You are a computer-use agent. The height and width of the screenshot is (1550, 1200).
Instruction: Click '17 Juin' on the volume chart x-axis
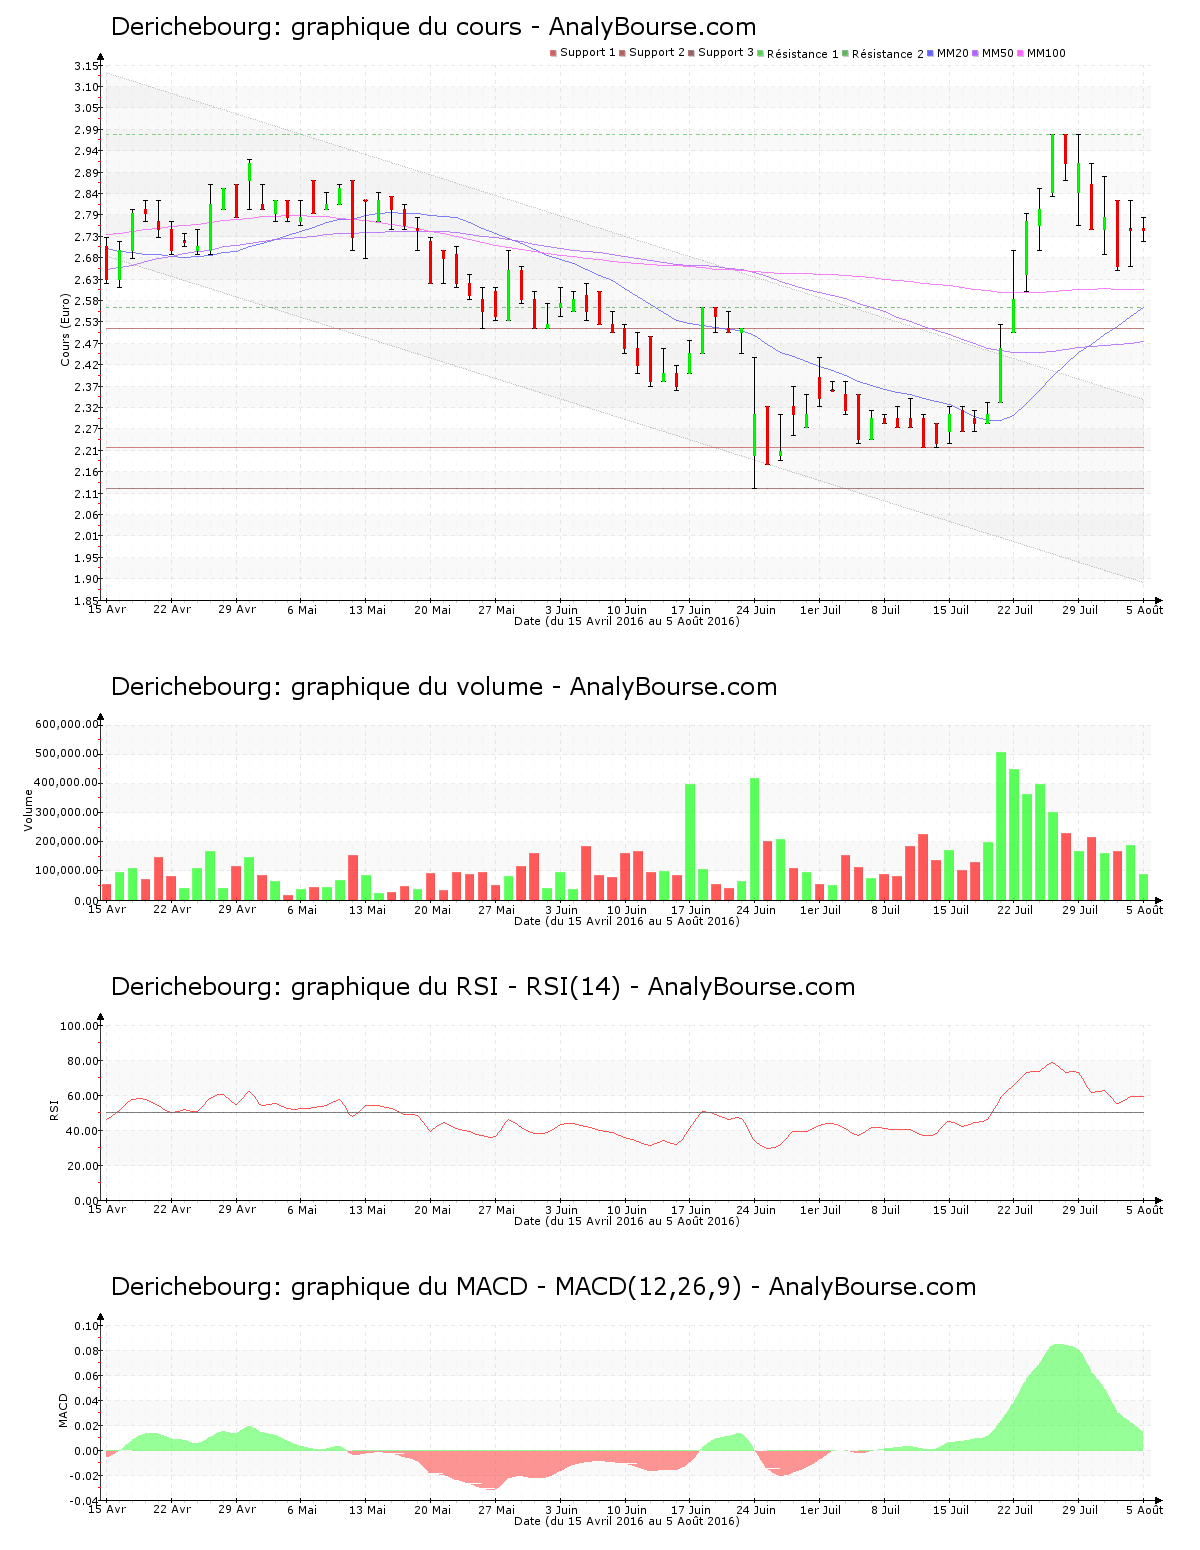pos(690,909)
